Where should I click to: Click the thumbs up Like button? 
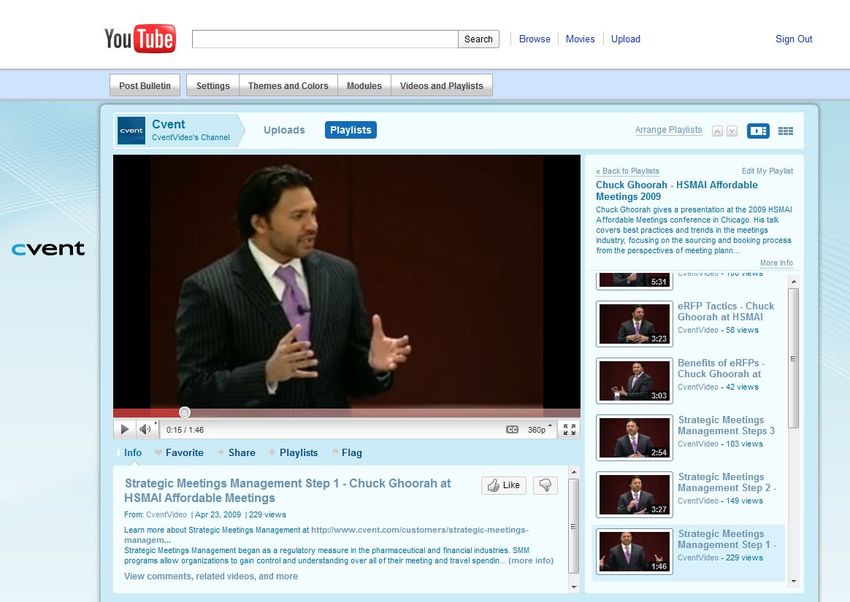tap(504, 485)
